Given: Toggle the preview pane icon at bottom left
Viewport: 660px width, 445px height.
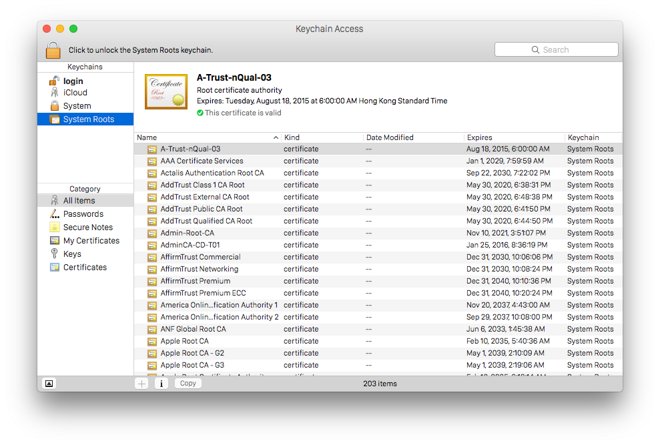Looking at the screenshot, I should tap(49, 384).
